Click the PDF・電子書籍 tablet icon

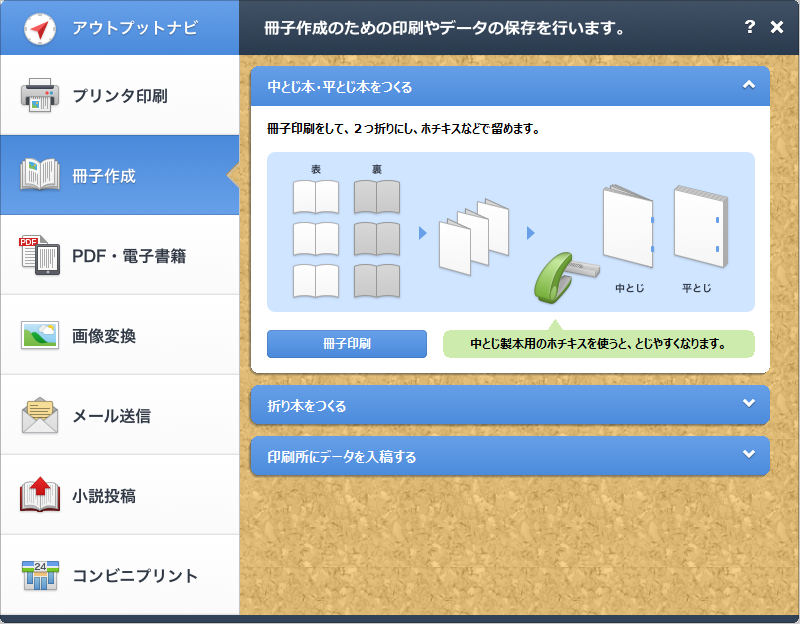(39, 255)
